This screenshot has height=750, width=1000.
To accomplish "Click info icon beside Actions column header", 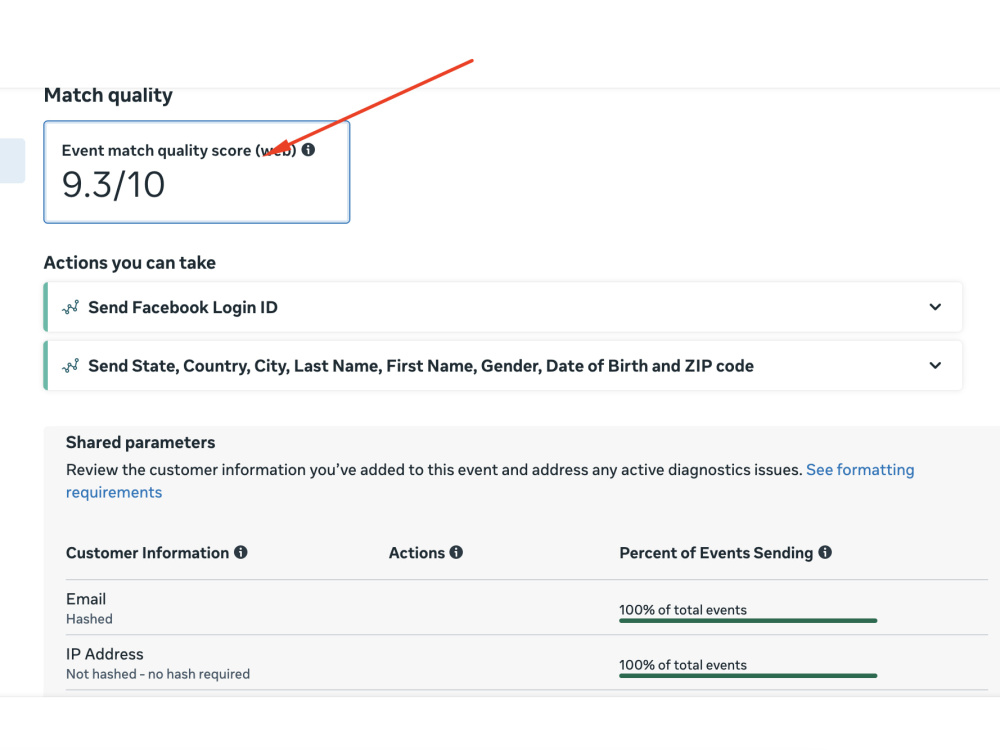I will tap(456, 552).
